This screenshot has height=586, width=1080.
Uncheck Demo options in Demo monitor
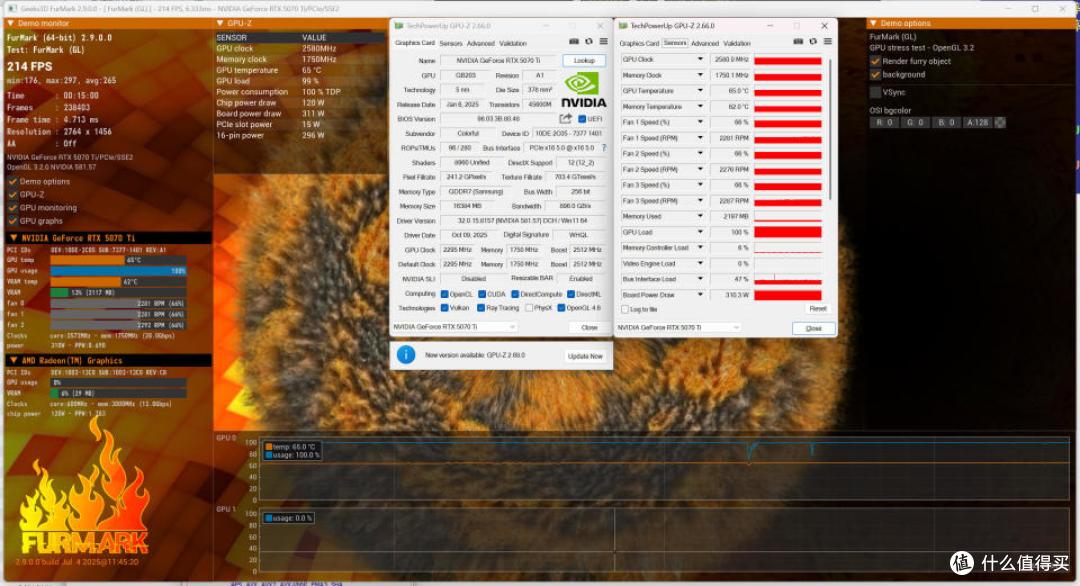pos(12,182)
